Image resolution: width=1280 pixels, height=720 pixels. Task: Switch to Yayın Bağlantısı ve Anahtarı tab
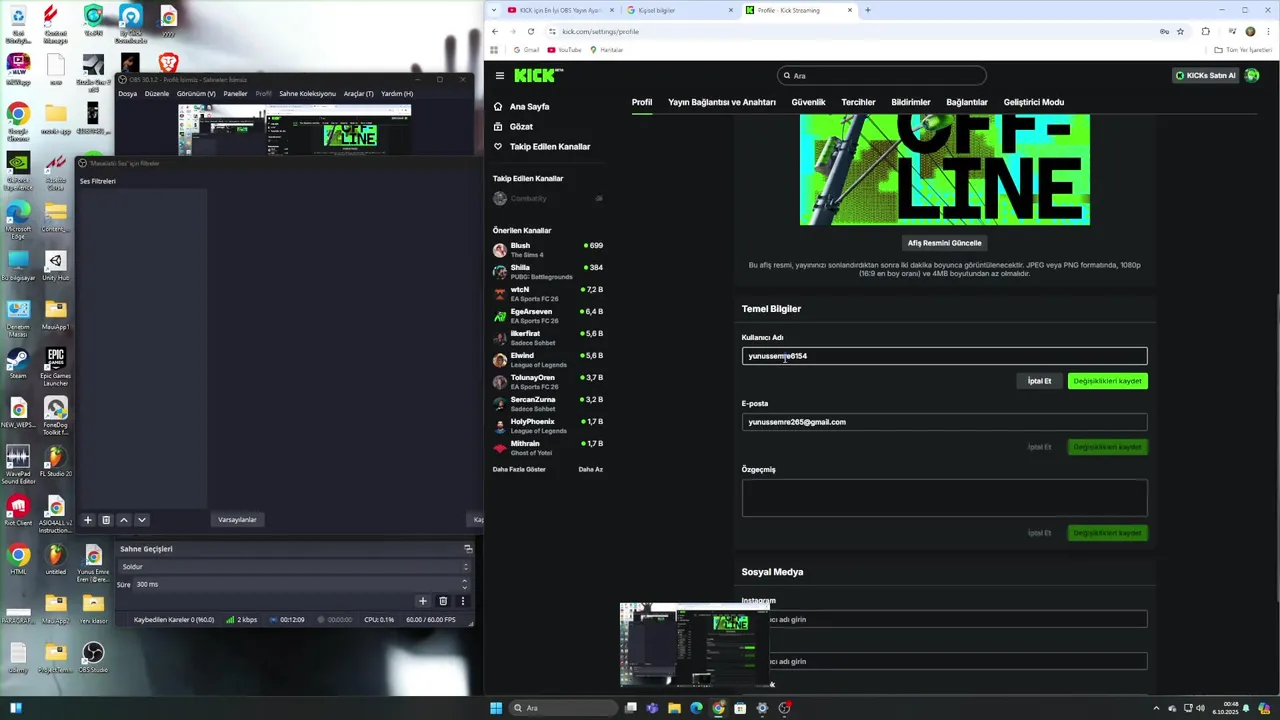[722, 102]
